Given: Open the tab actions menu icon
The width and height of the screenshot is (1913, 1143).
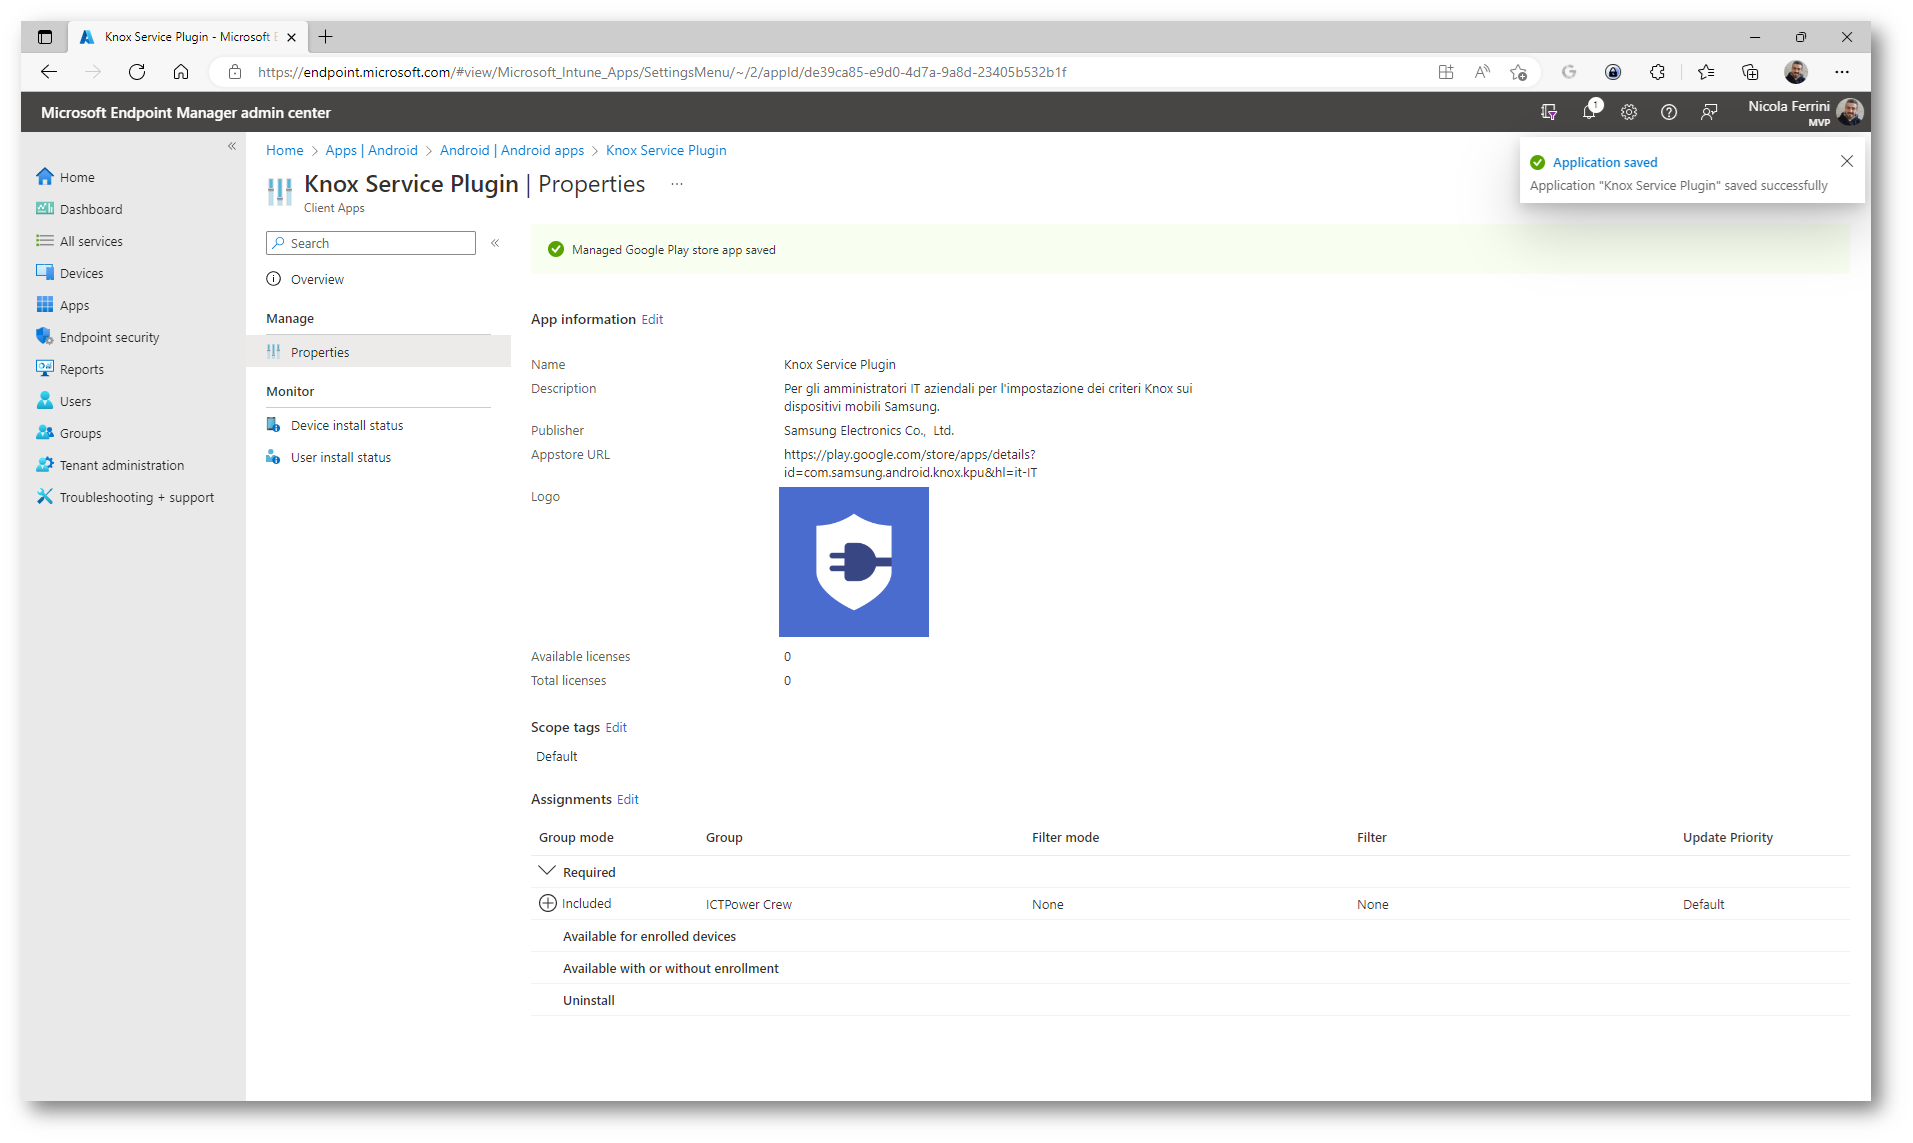Looking at the screenshot, I should tap(45, 37).
